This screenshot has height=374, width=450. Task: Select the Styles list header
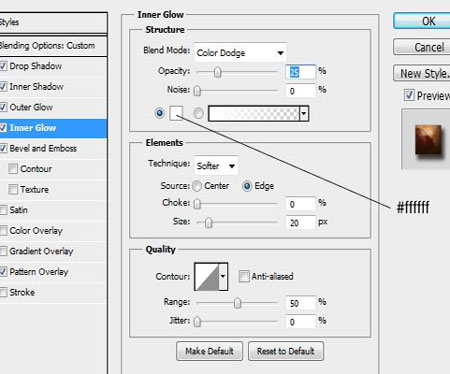tap(53, 23)
